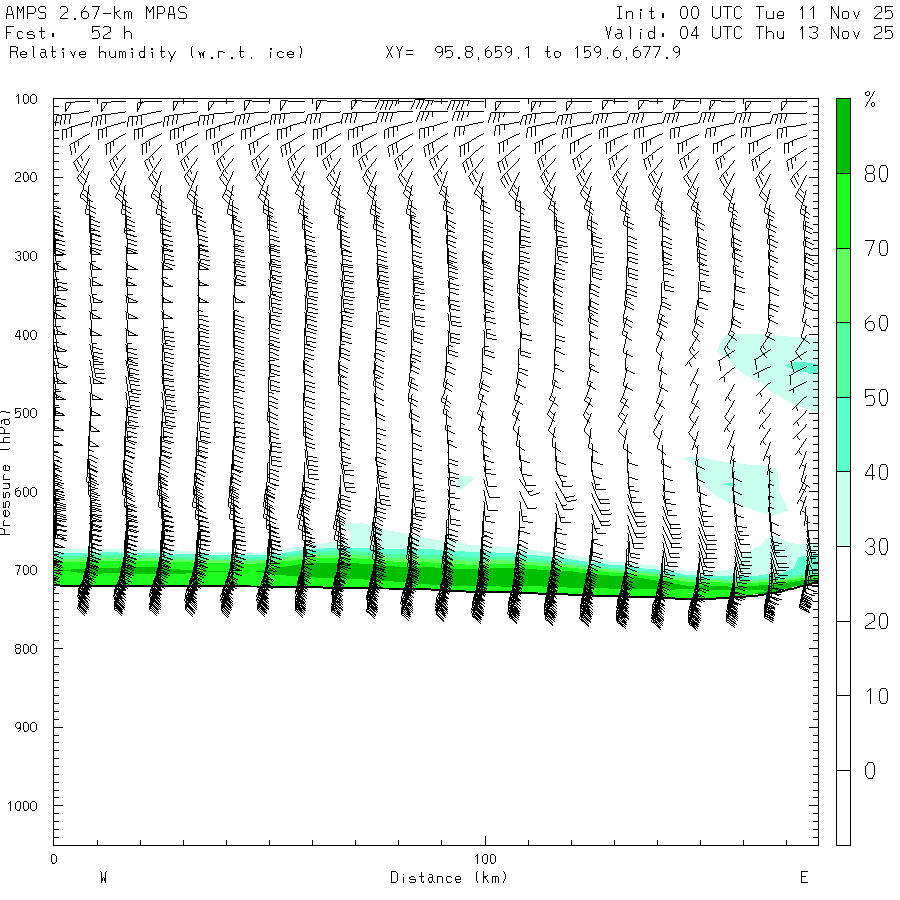Click the turquoise 40-50% colorbar segment

pos(843,435)
